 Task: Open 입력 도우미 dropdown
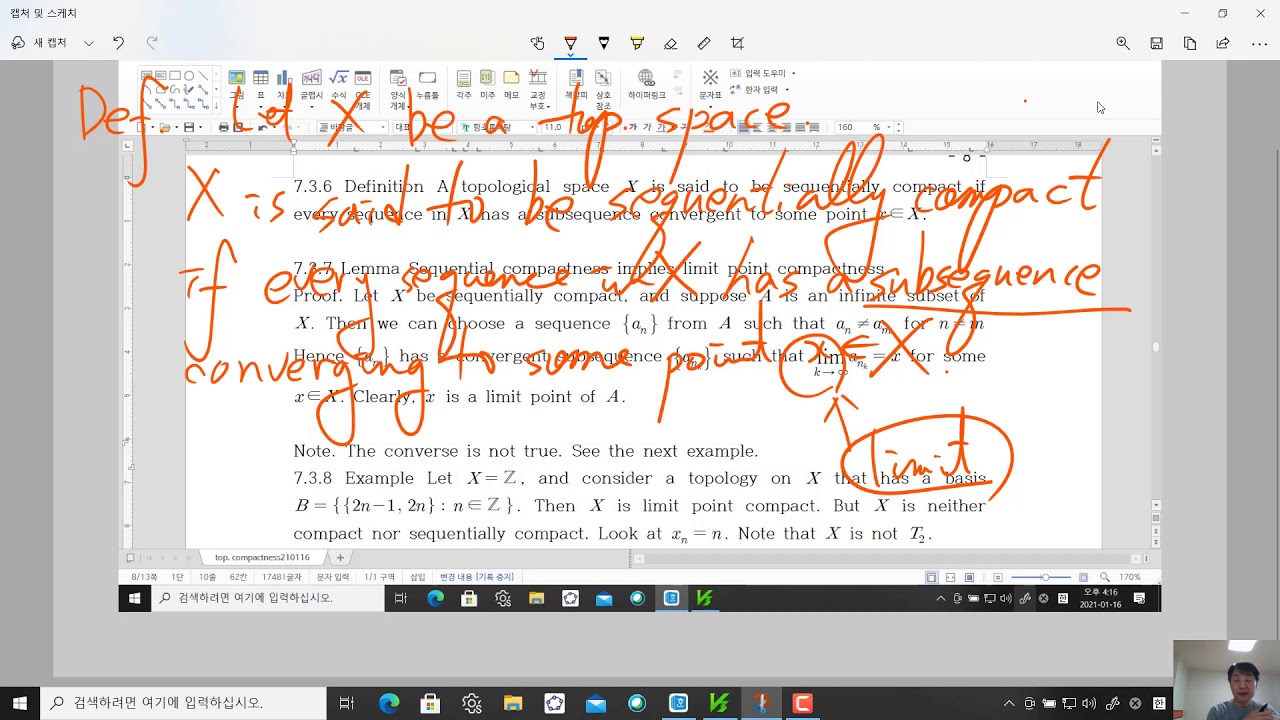pos(763,73)
